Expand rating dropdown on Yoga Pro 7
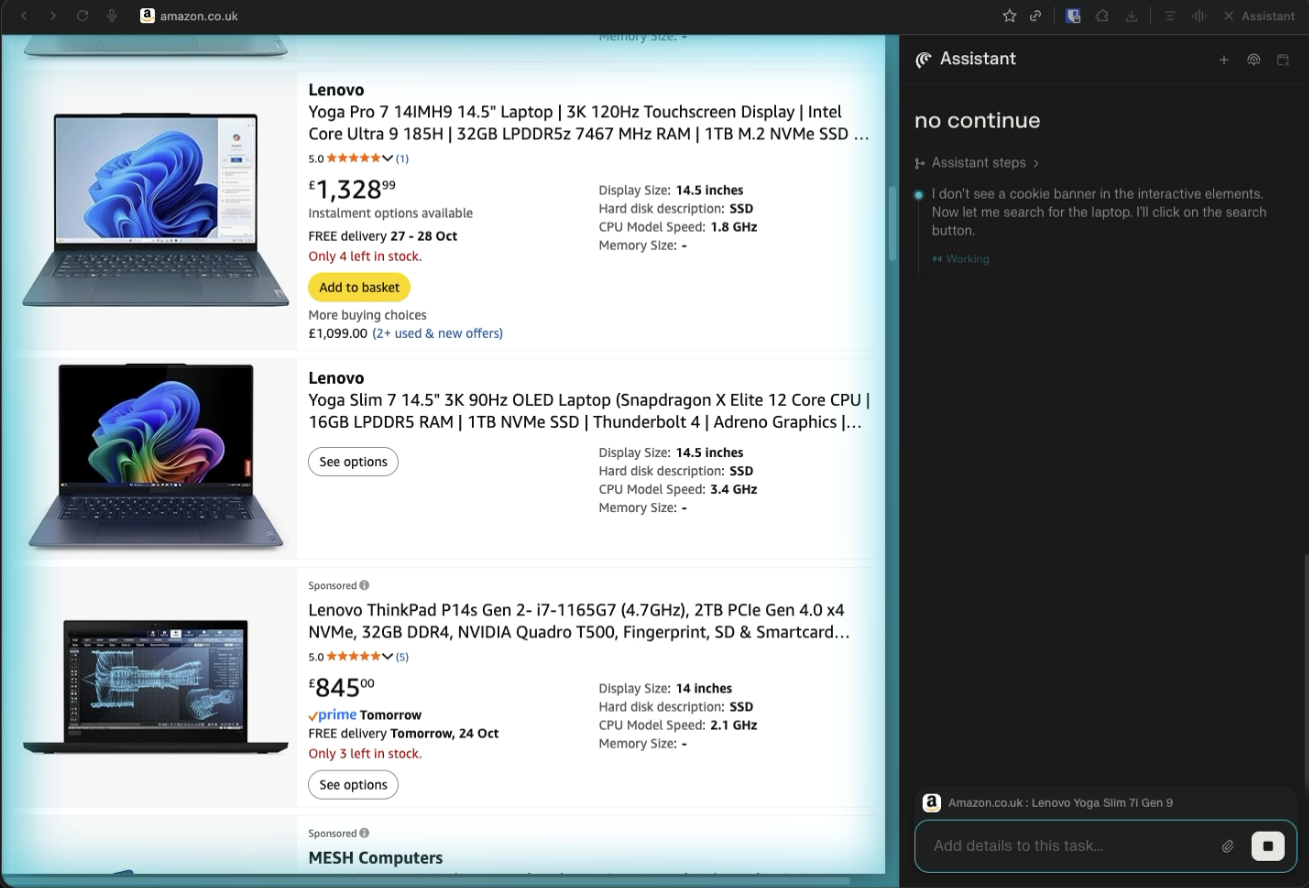This screenshot has width=1309, height=888. point(387,158)
